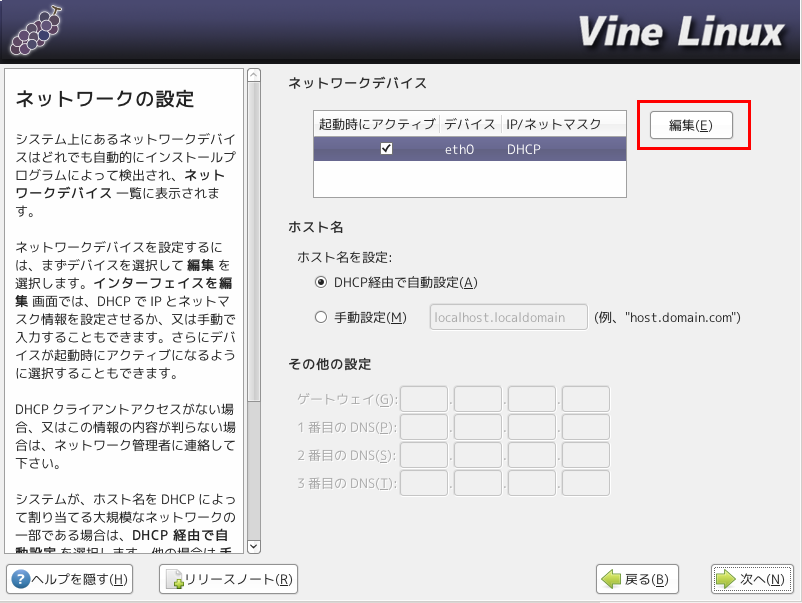Click the 編集(E) button
This screenshot has height=603, width=802.
point(691,125)
